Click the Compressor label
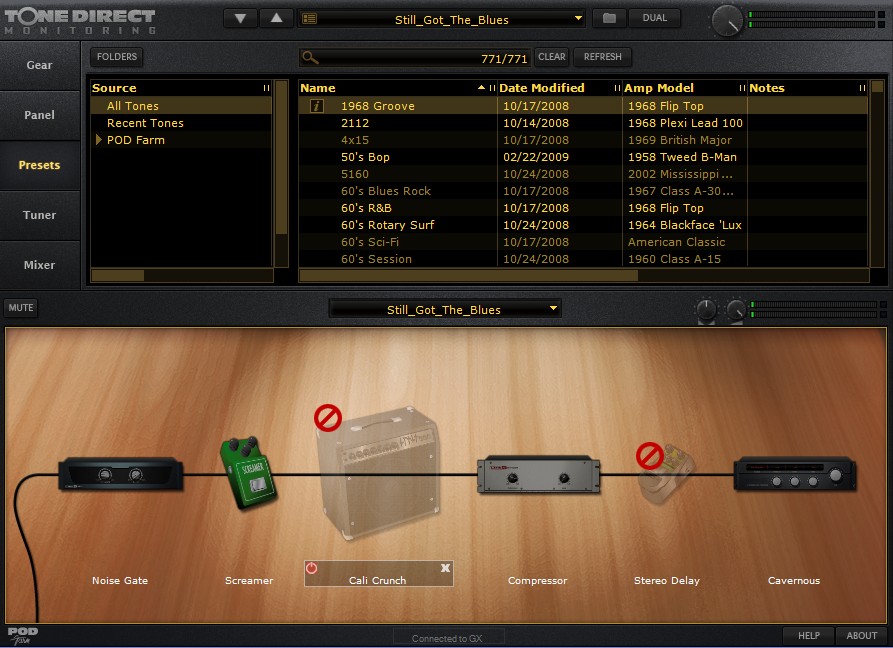The height and width of the screenshot is (648, 893). click(538, 580)
